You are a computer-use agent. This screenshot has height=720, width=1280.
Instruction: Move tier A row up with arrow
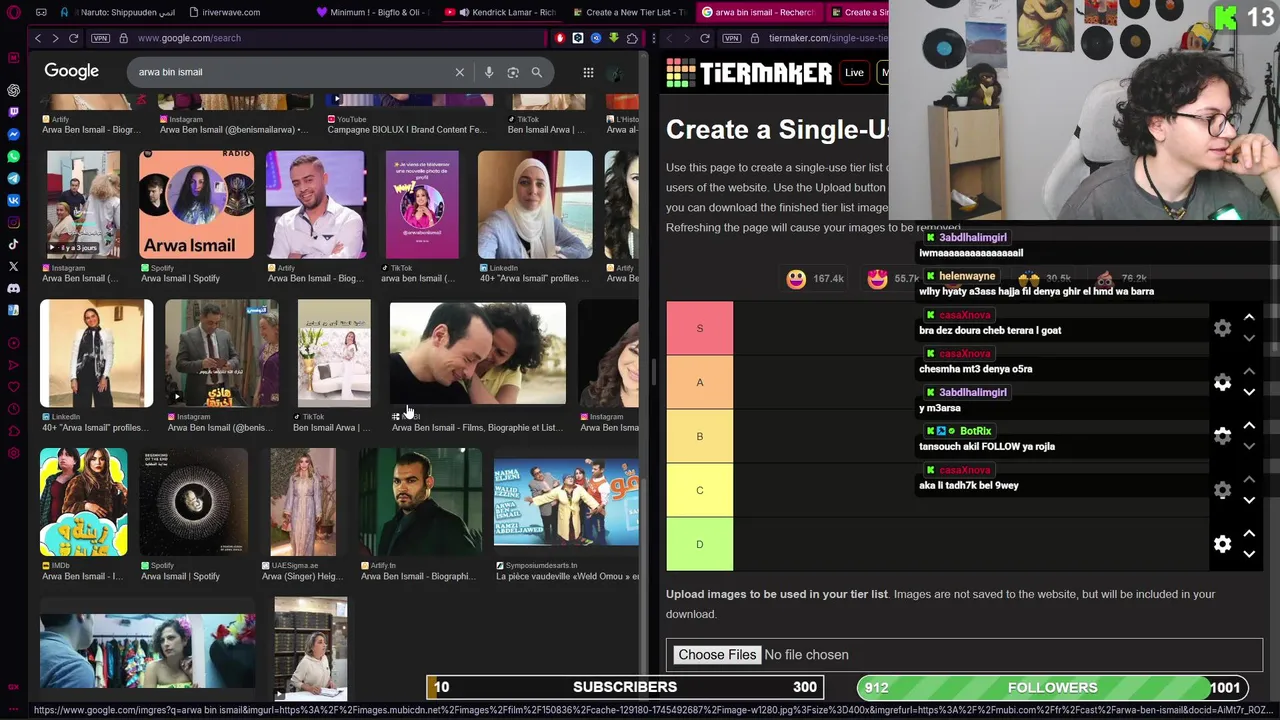coord(1249,371)
